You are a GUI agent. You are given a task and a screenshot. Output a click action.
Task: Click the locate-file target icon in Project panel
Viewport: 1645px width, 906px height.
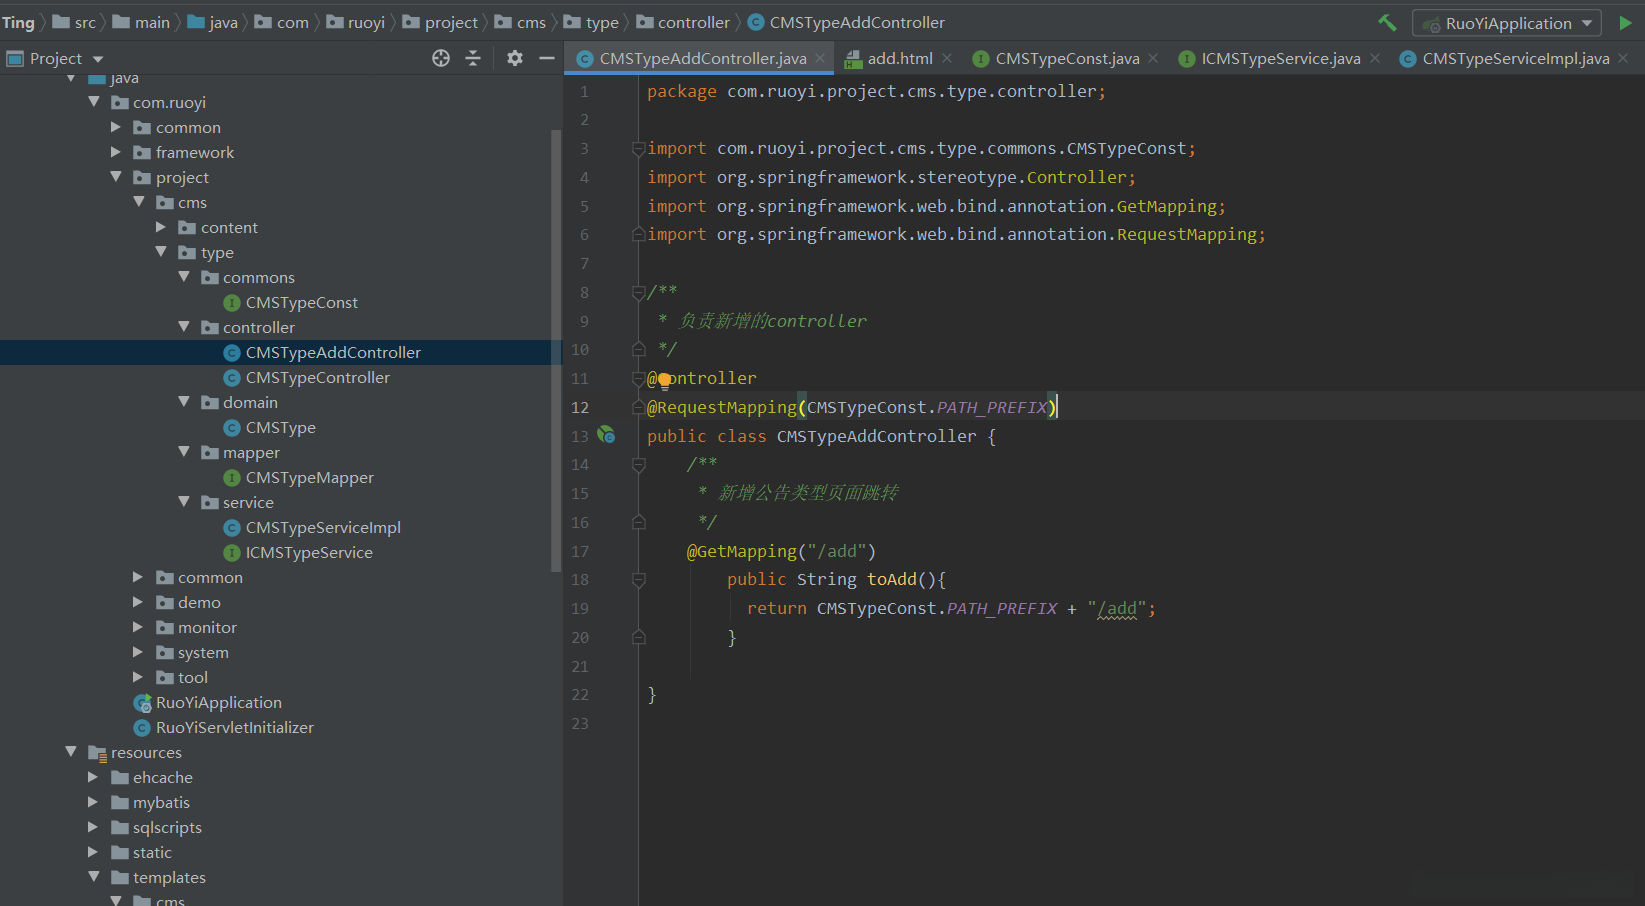coord(441,58)
